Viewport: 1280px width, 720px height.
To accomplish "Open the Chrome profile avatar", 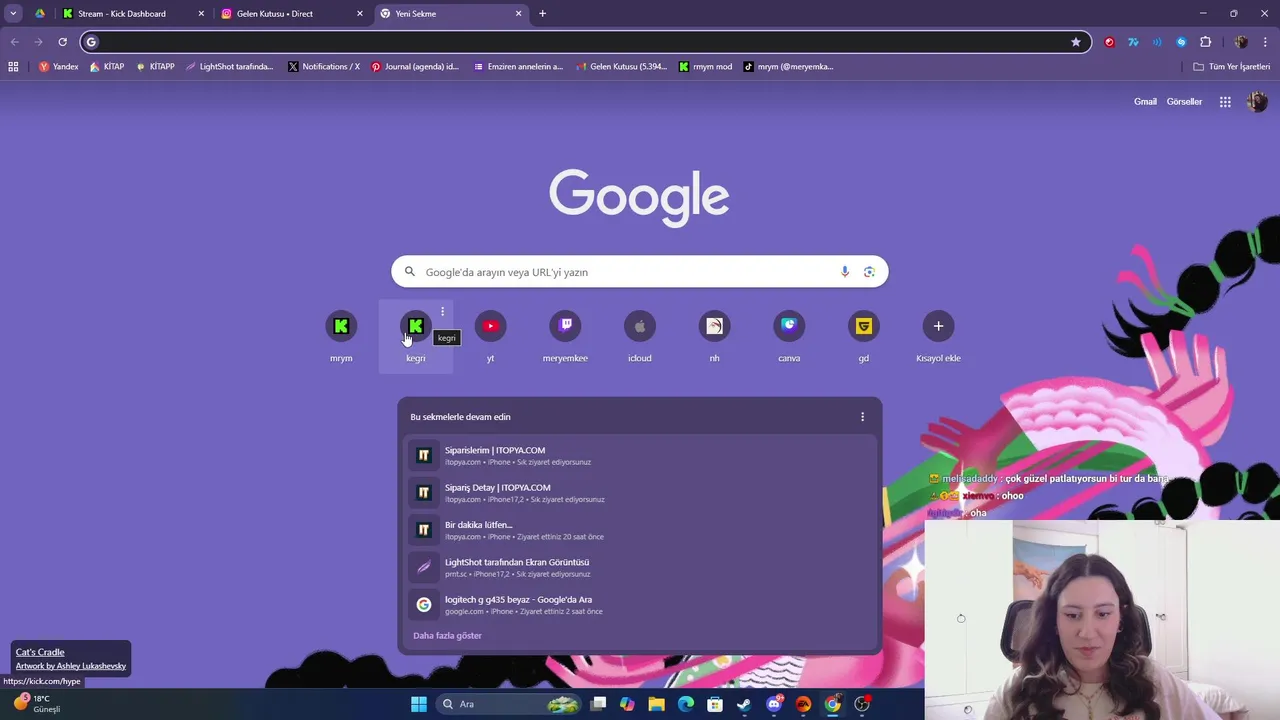I will [1241, 42].
